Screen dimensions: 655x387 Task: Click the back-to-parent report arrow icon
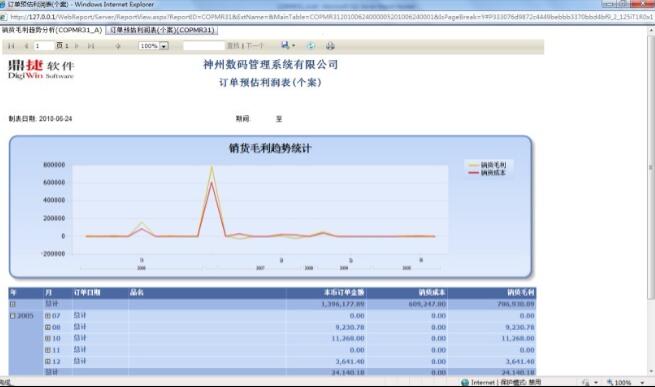[x=118, y=46]
